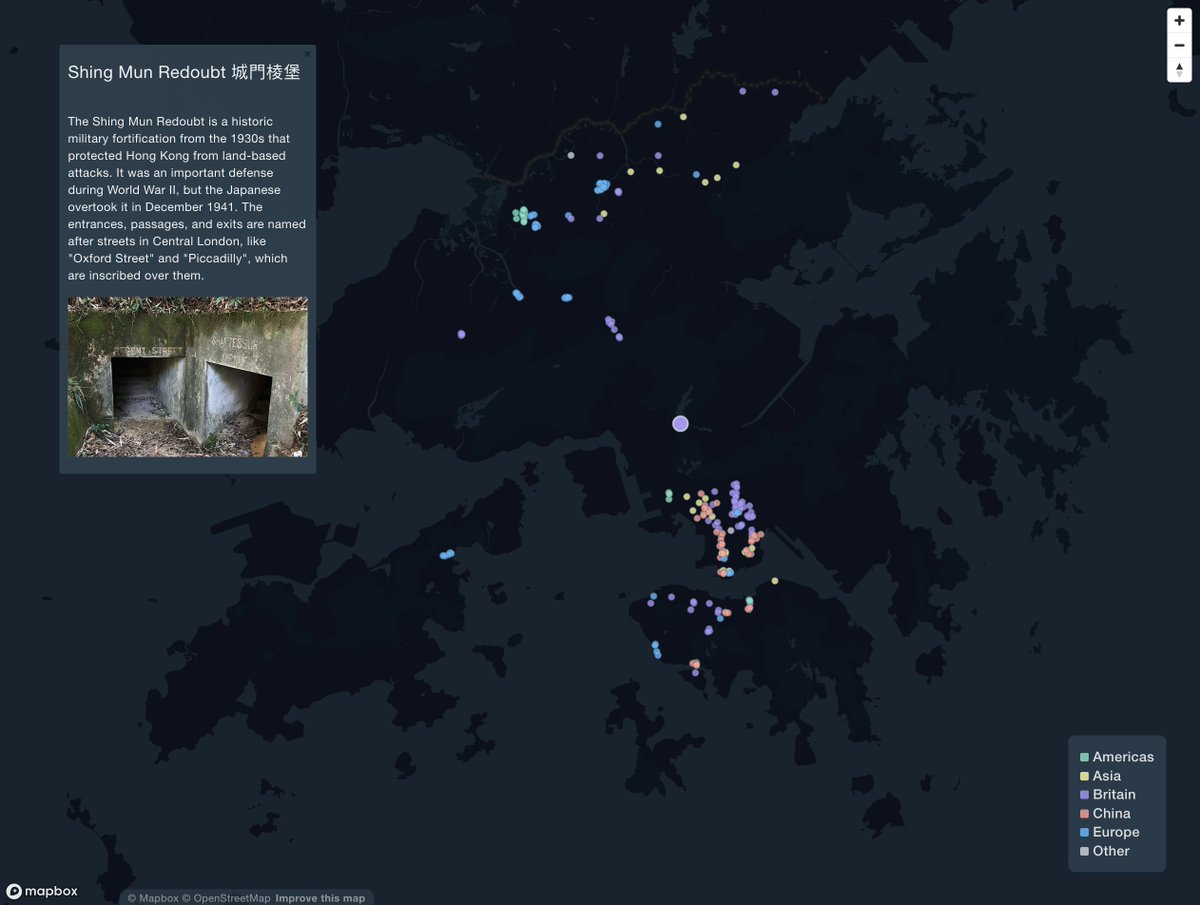Select the highlighted Shing Mun Redoubt marker
The height and width of the screenshot is (905, 1200).
pyautogui.click(x=680, y=424)
